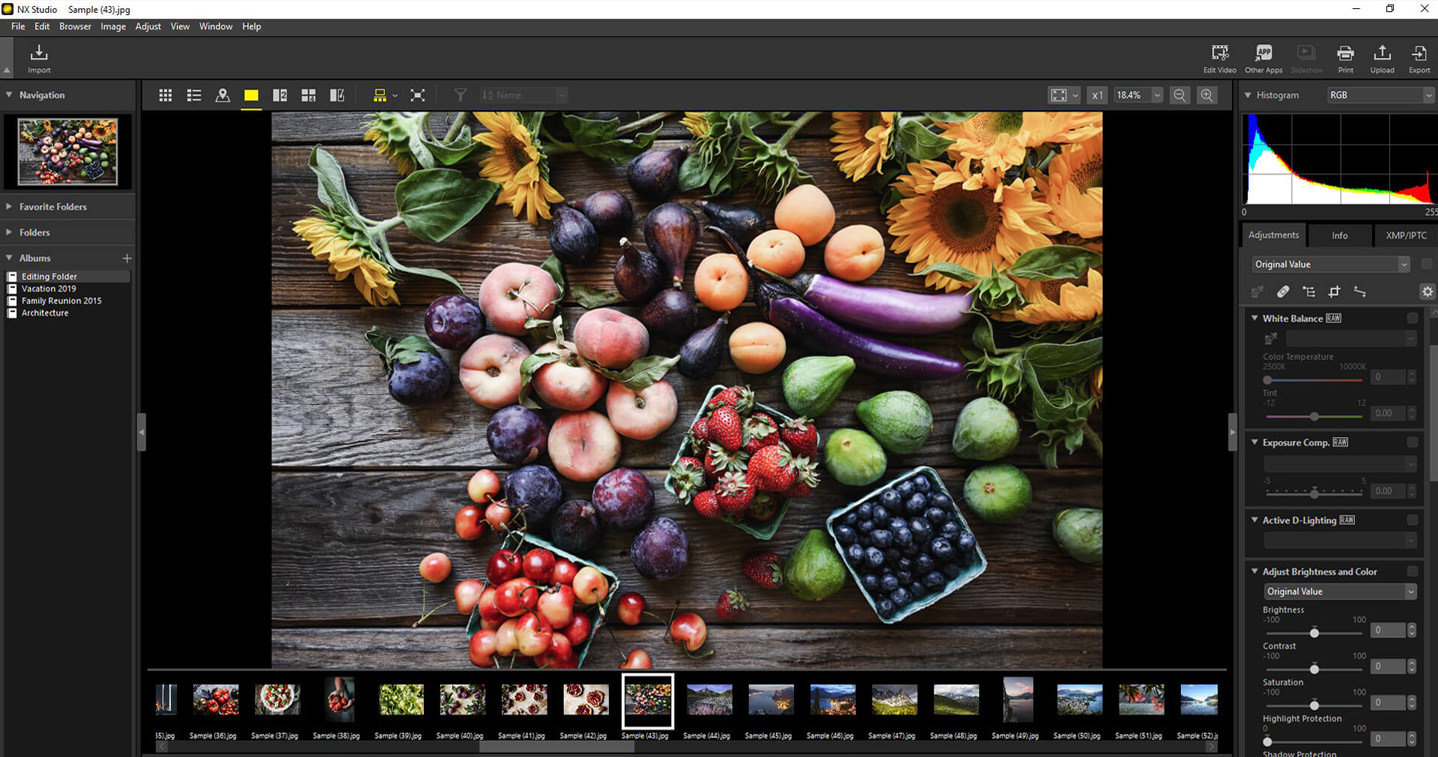Click the Brightness slider handle
1438x757 pixels.
tap(1314, 633)
